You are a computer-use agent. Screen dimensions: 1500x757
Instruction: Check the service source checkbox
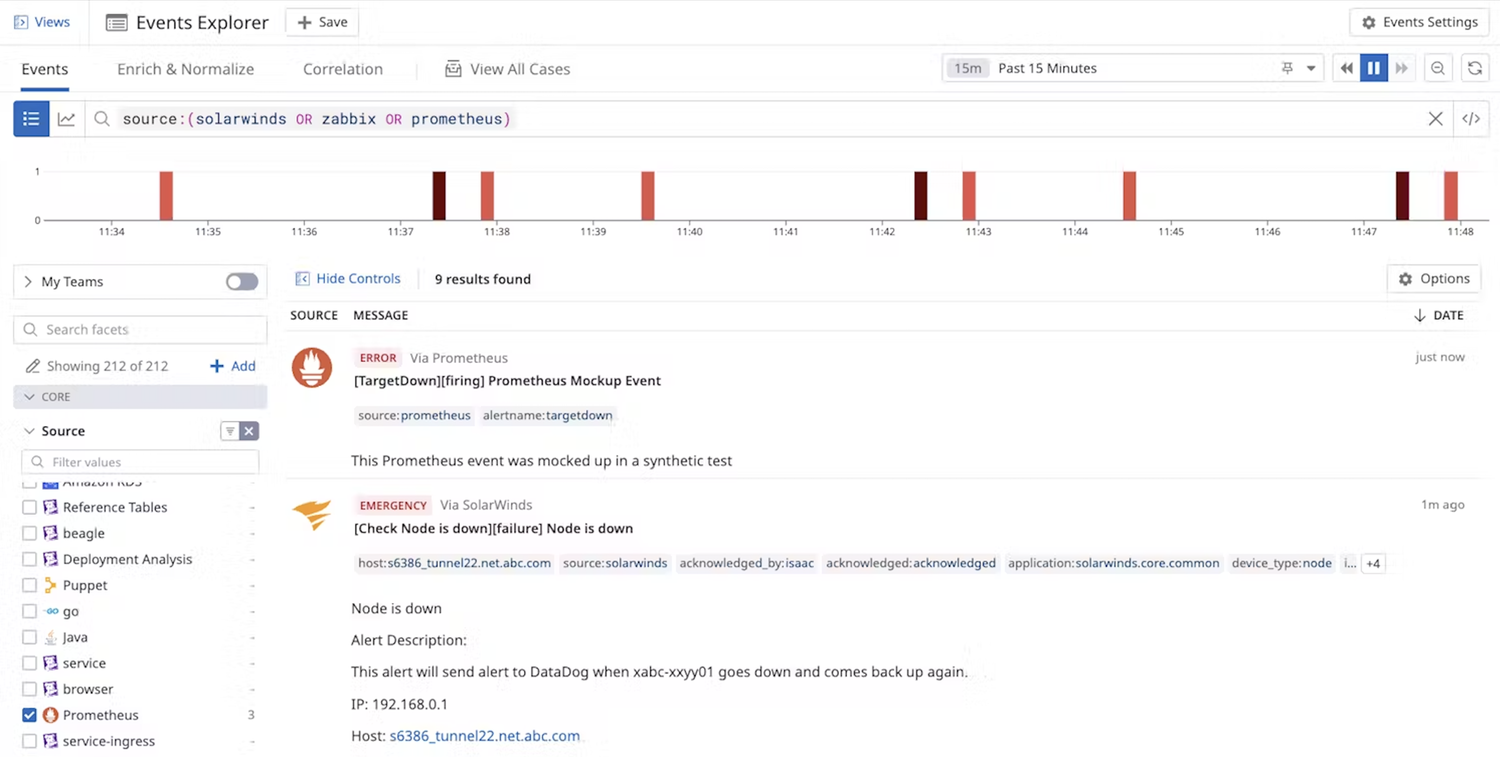(x=29, y=663)
